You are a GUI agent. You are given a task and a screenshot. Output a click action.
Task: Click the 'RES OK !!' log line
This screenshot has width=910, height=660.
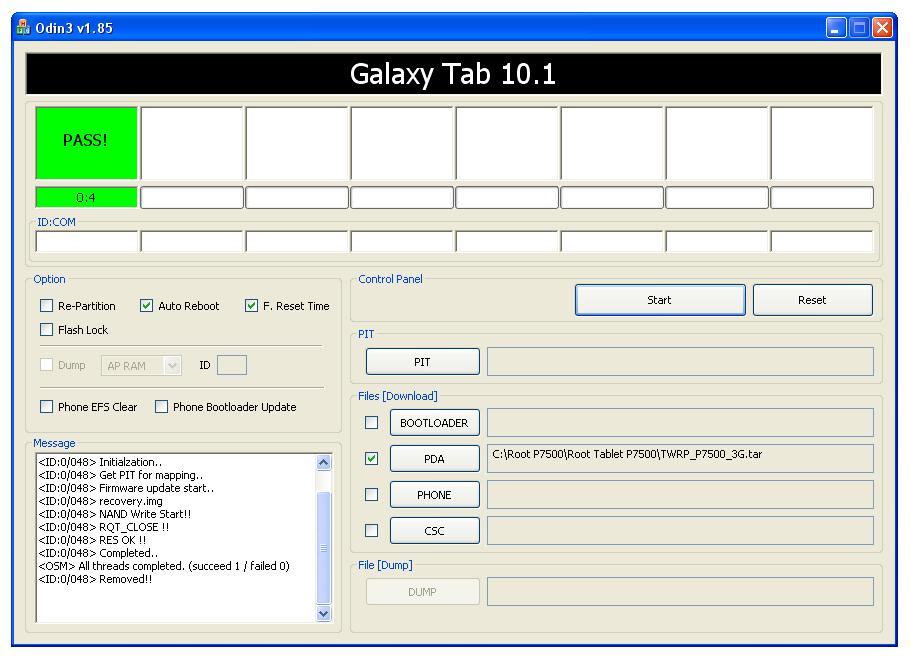coord(92,540)
